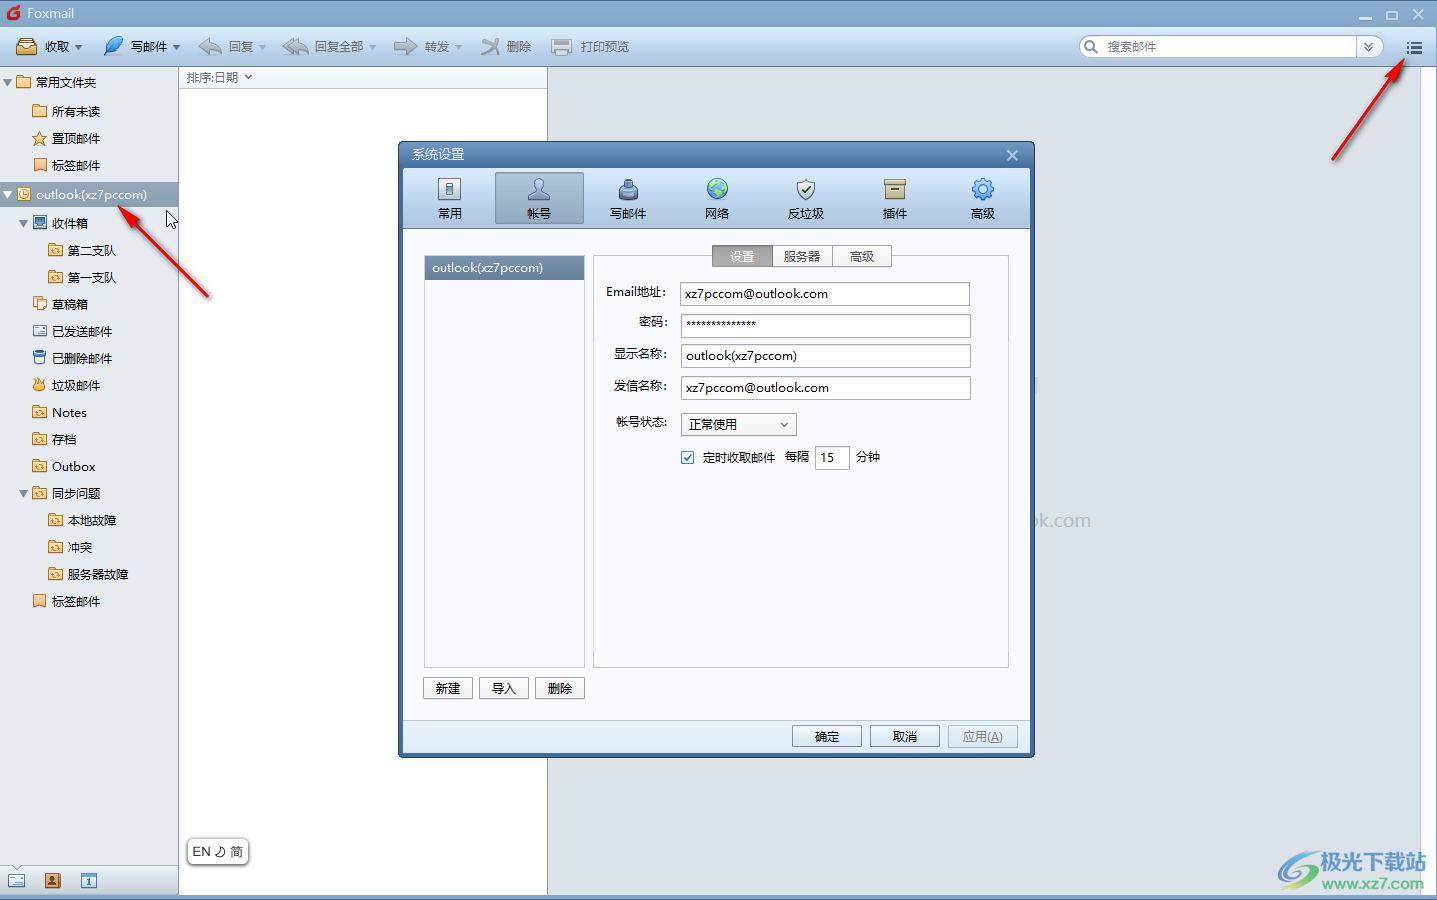Open the 帐号状态 正常使用 dropdown
Screen dimensions: 1437x900
click(738, 425)
